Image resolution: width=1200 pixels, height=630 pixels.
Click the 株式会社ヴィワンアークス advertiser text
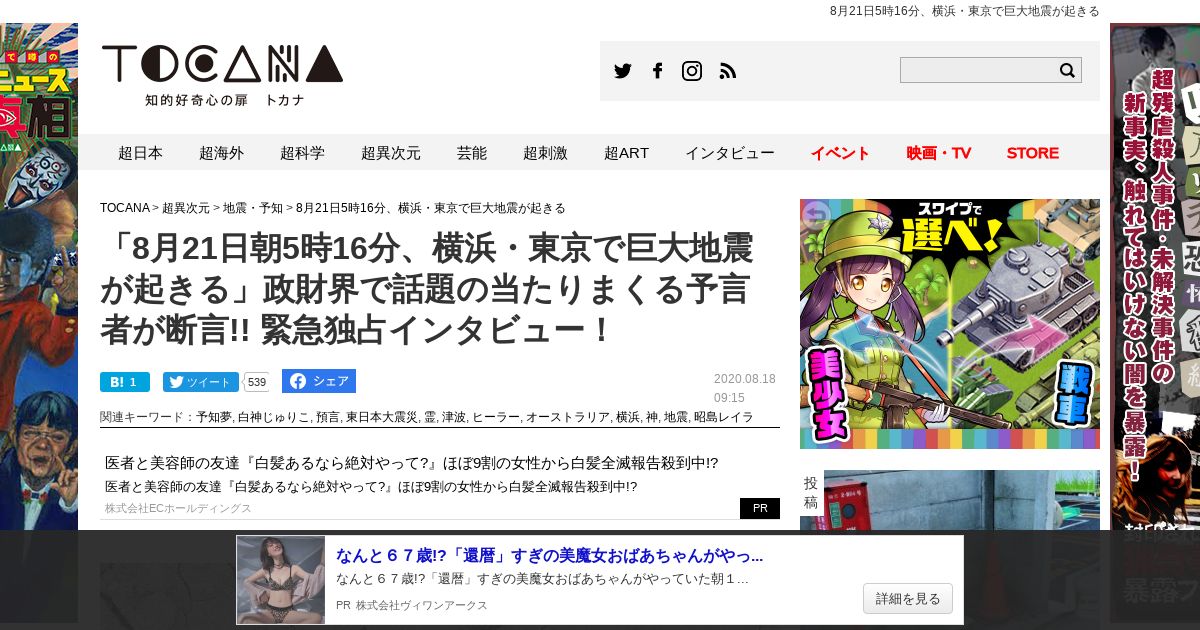[422, 605]
